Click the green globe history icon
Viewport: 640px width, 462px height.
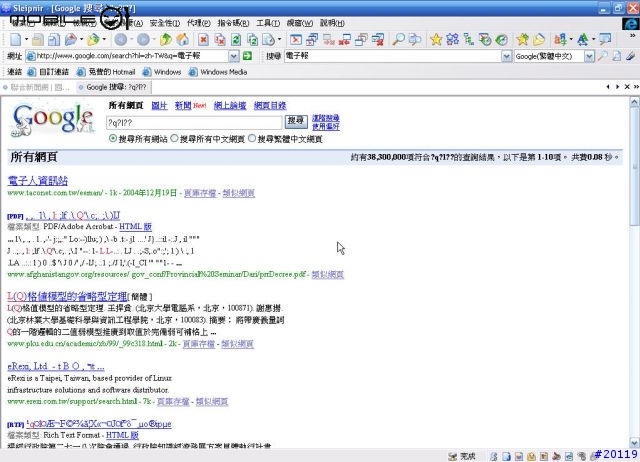(x=502, y=40)
